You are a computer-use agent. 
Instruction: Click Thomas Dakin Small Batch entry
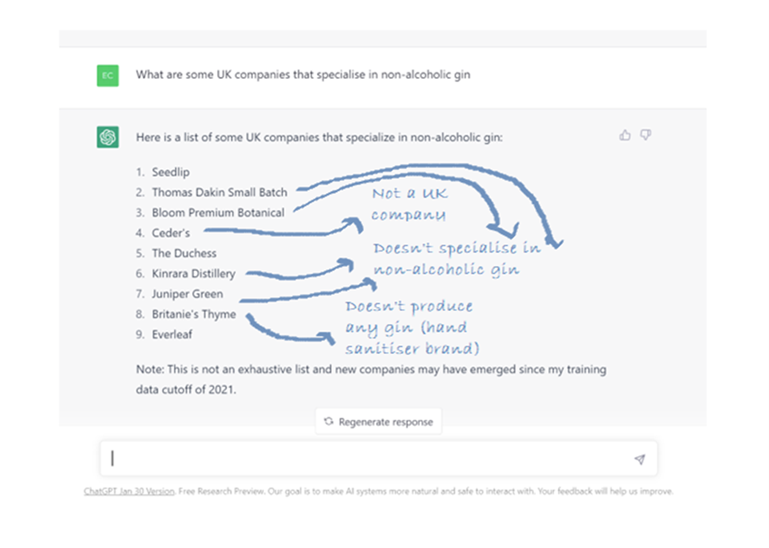tap(219, 192)
